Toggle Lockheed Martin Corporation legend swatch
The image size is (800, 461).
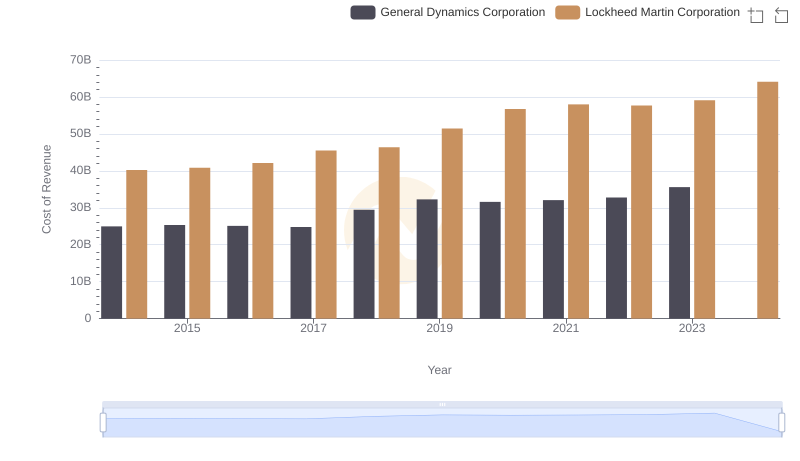click(567, 12)
